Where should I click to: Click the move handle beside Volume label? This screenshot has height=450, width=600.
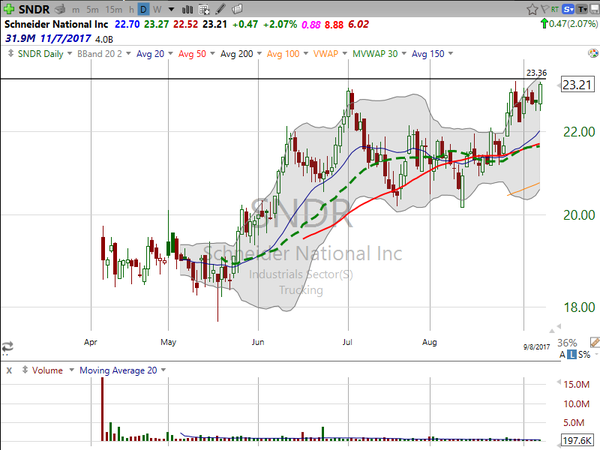click(25, 370)
